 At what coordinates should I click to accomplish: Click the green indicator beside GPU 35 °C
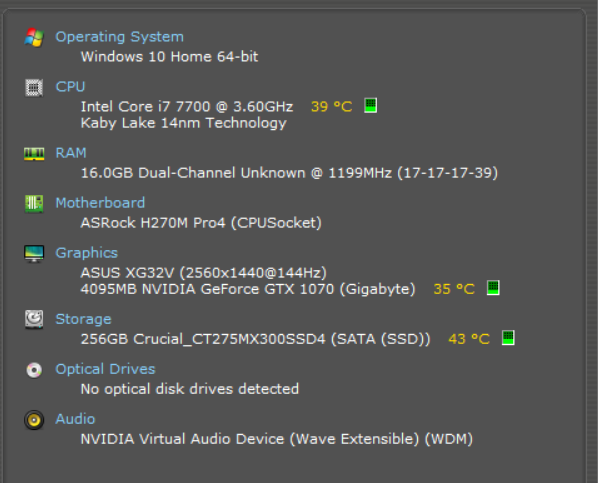(x=493, y=288)
